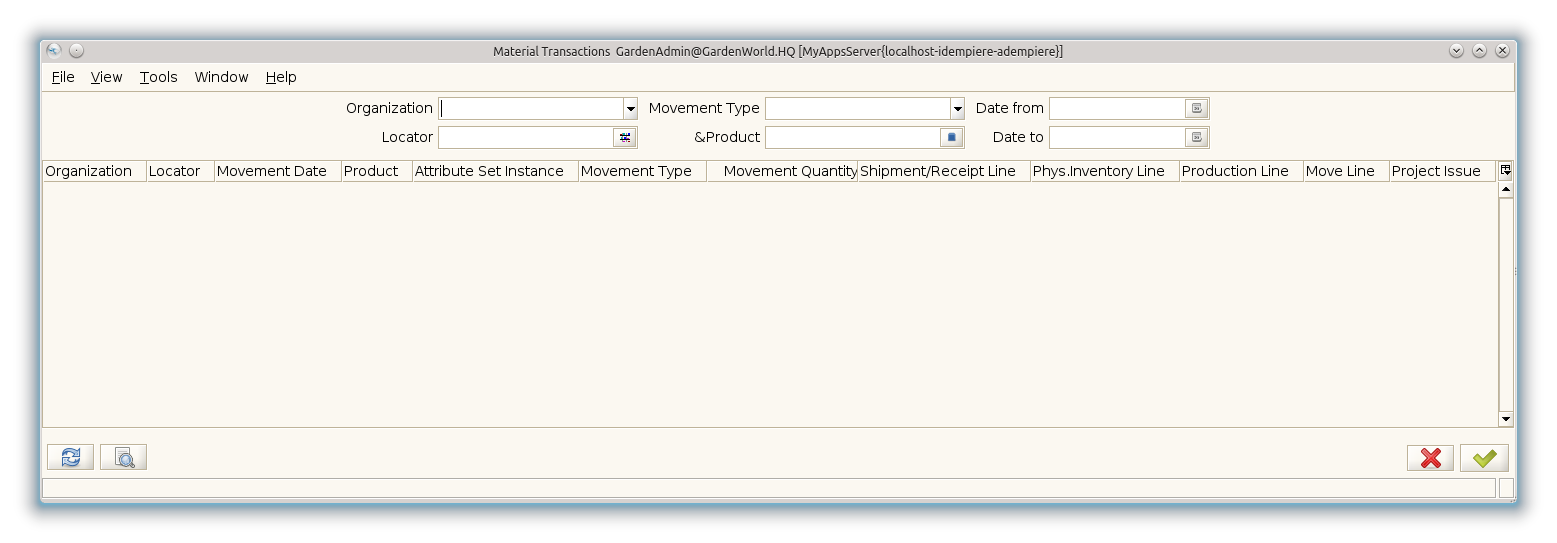The image size is (1557, 543).
Task: Open the Date to calendar picker
Action: [x=1197, y=137]
